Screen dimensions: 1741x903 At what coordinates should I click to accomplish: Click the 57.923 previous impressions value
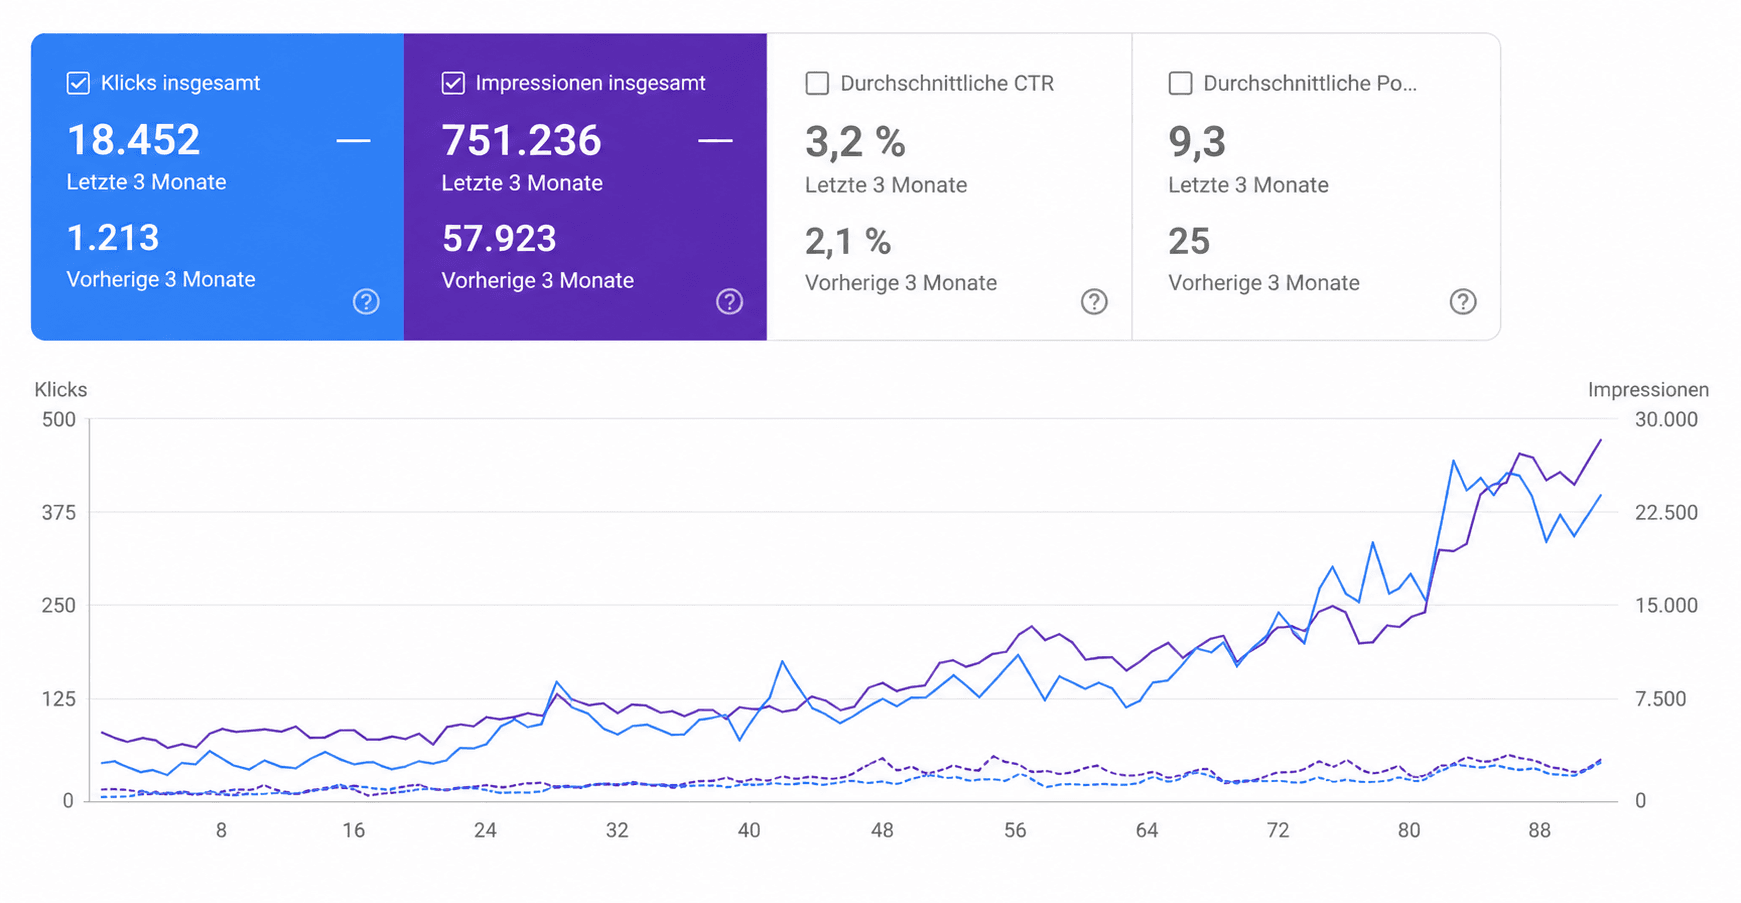coord(499,239)
